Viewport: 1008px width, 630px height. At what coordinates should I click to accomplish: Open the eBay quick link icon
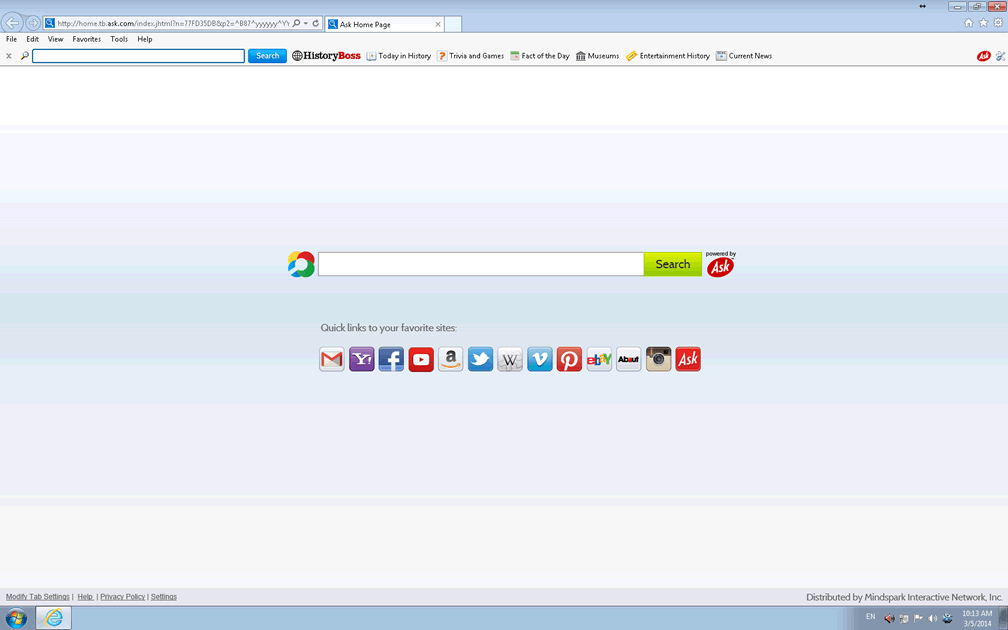pos(599,359)
